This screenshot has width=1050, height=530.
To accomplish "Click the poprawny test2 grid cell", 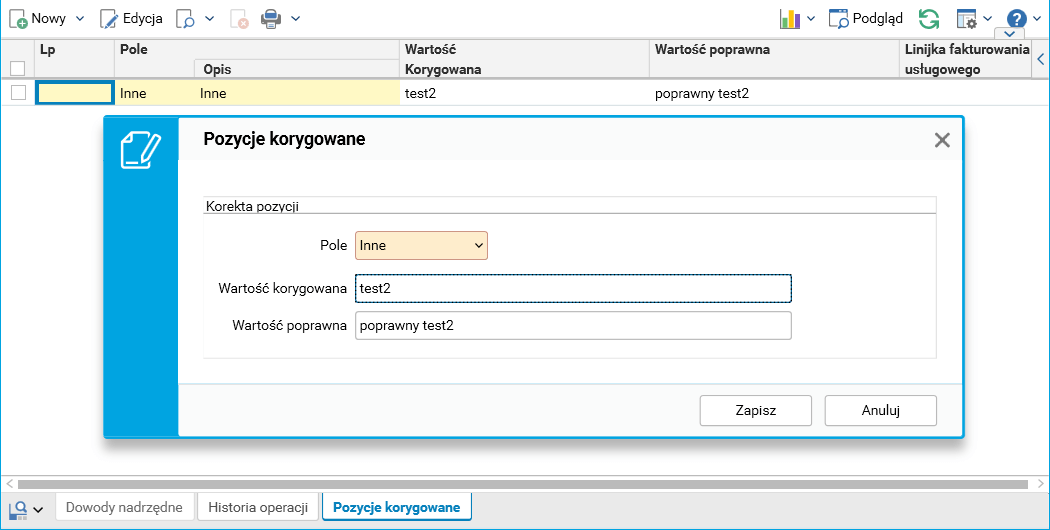I will pos(774,93).
